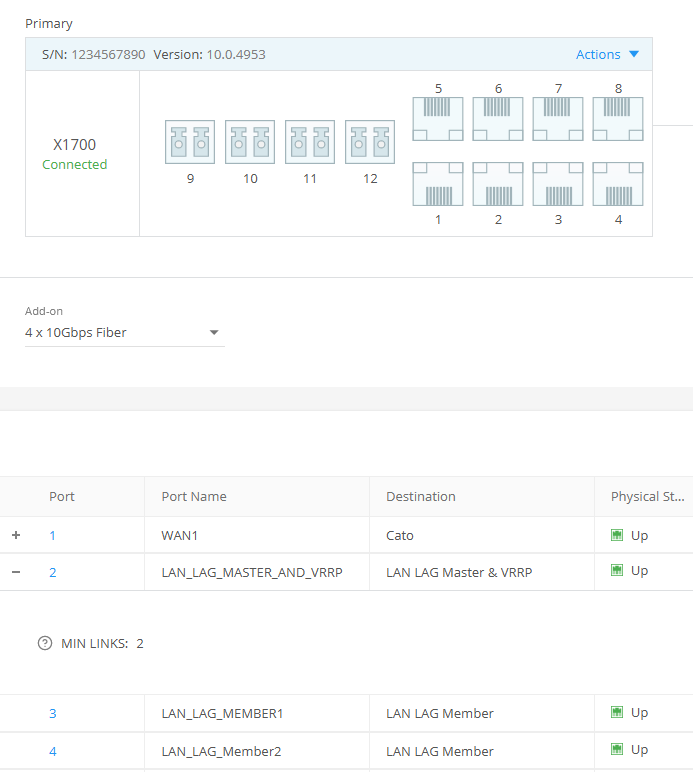Sort by Destination column header
Screen dimensions: 693x772
[x=421, y=496]
